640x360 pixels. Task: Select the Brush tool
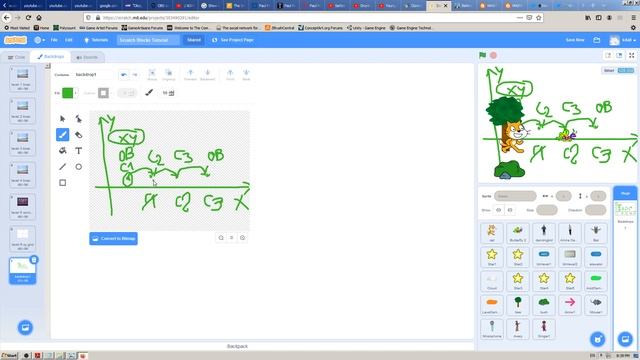click(62, 135)
